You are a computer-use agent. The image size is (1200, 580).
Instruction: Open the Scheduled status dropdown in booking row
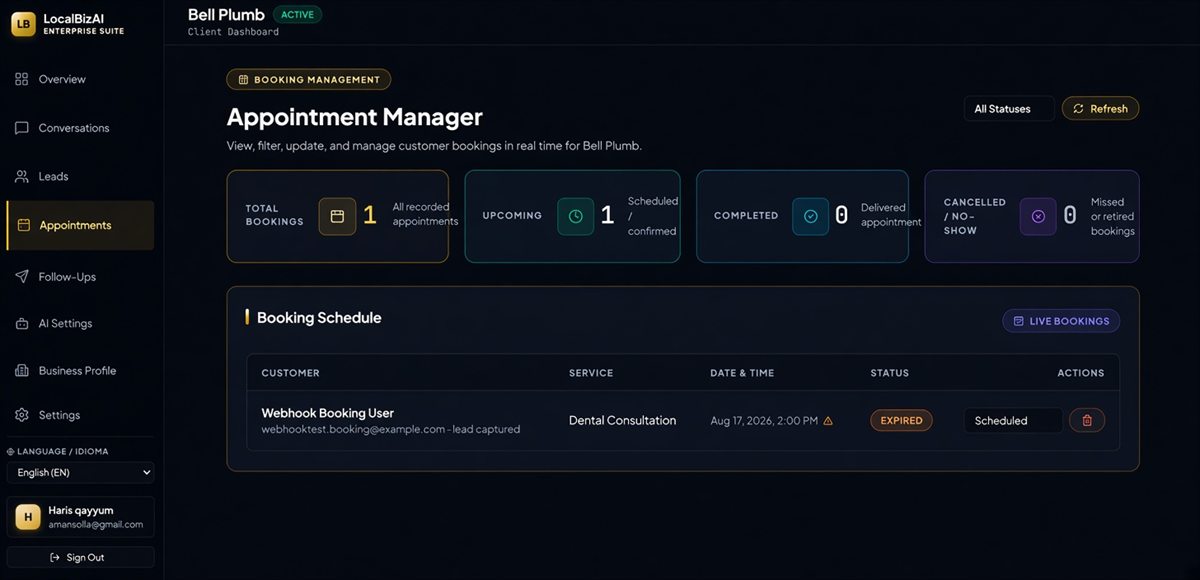[x=1013, y=421]
